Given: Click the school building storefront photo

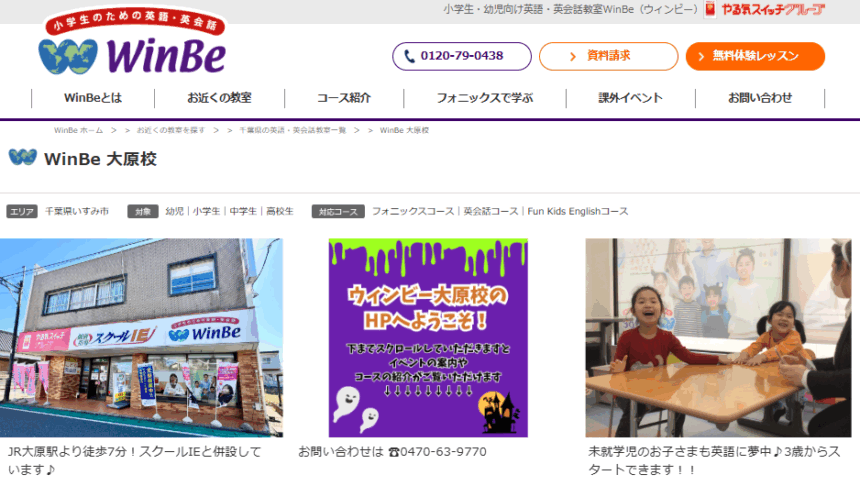Looking at the screenshot, I should tap(141, 337).
